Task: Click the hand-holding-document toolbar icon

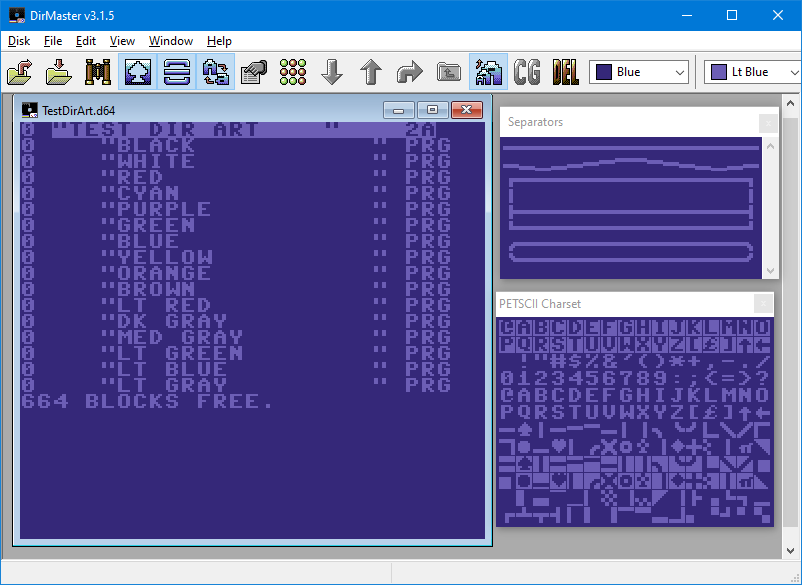Action: click(254, 72)
